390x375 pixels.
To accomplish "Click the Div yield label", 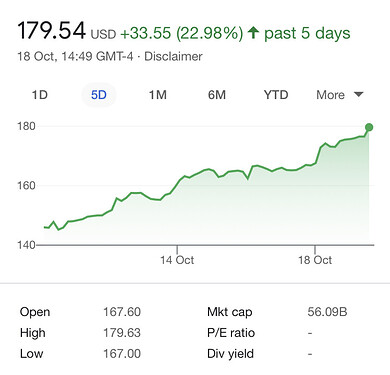I will [x=230, y=354].
